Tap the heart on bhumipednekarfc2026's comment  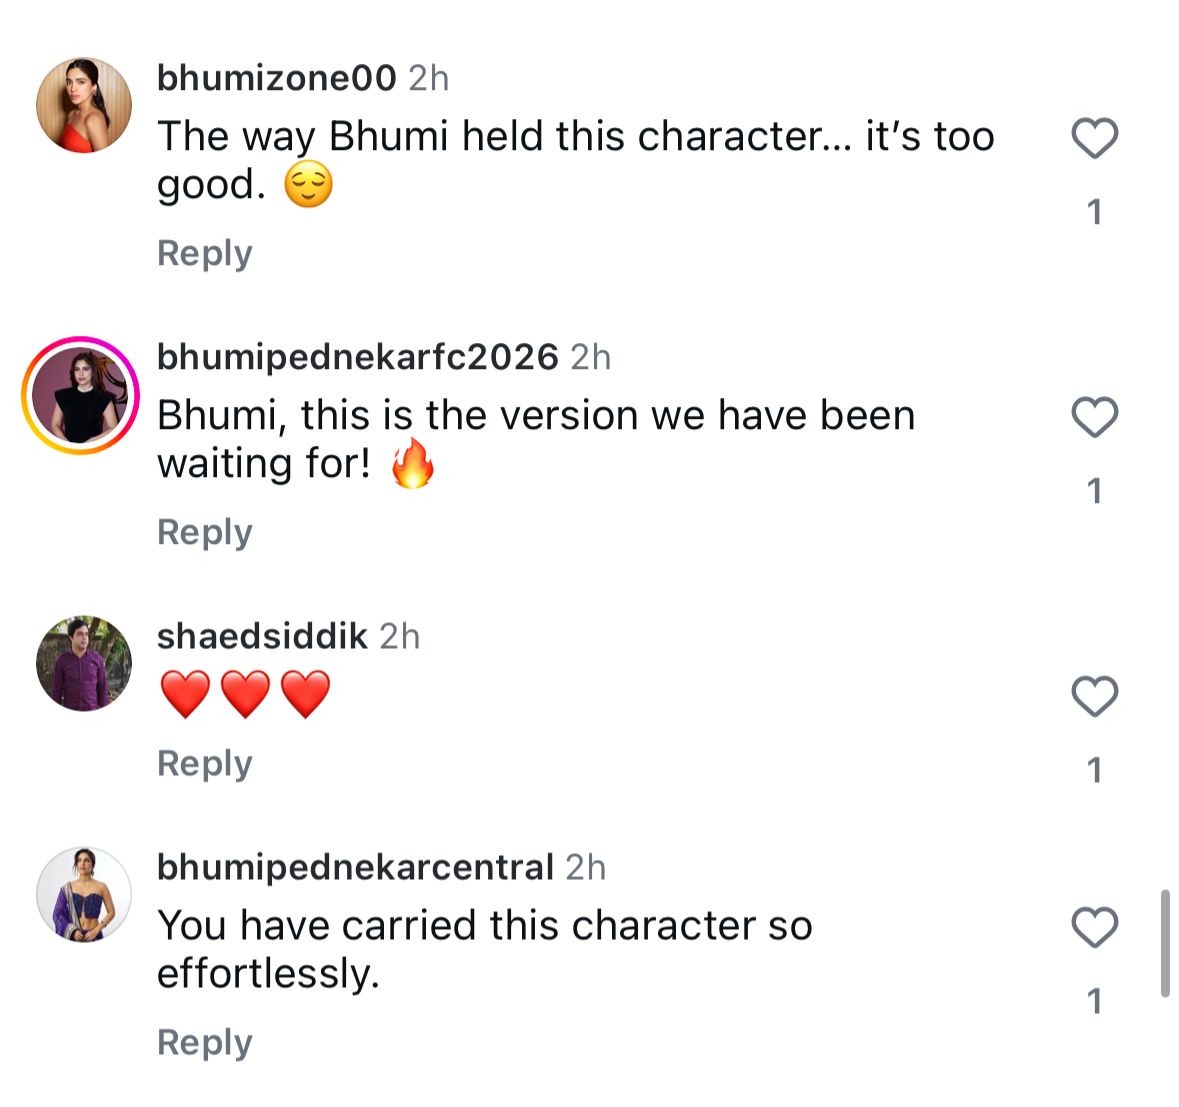coord(1094,417)
